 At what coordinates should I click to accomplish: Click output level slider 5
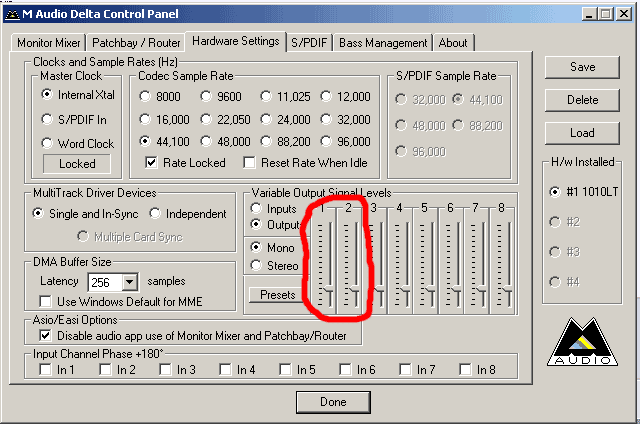pos(431,291)
